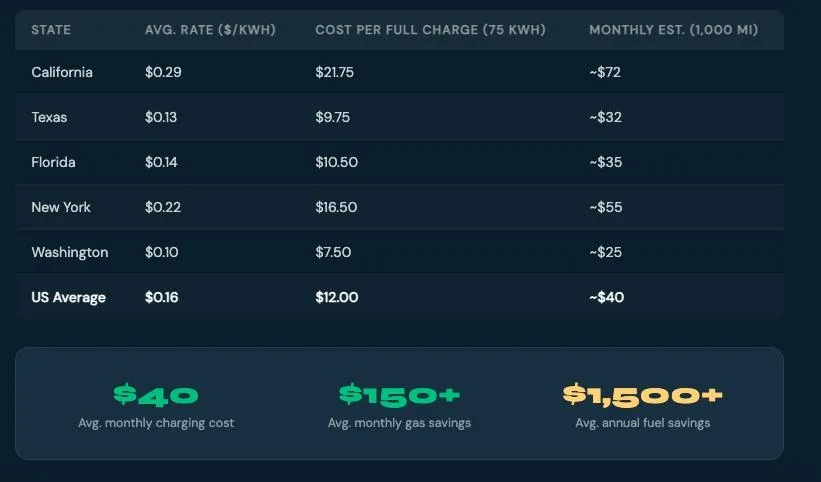Click Washington's $0.10 average rate
Image resolution: width=821 pixels, height=482 pixels.
pos(162,252)
